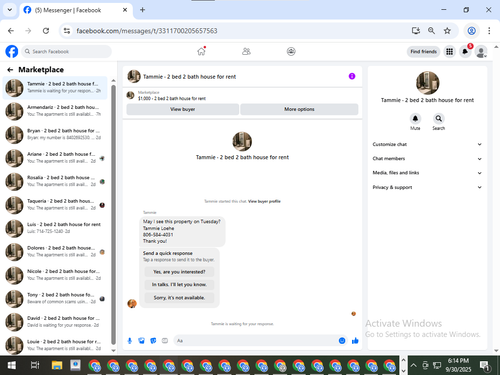Click the conversation list scrollbar
Viewport: 500px width, 375px height.
click(113, 215)
